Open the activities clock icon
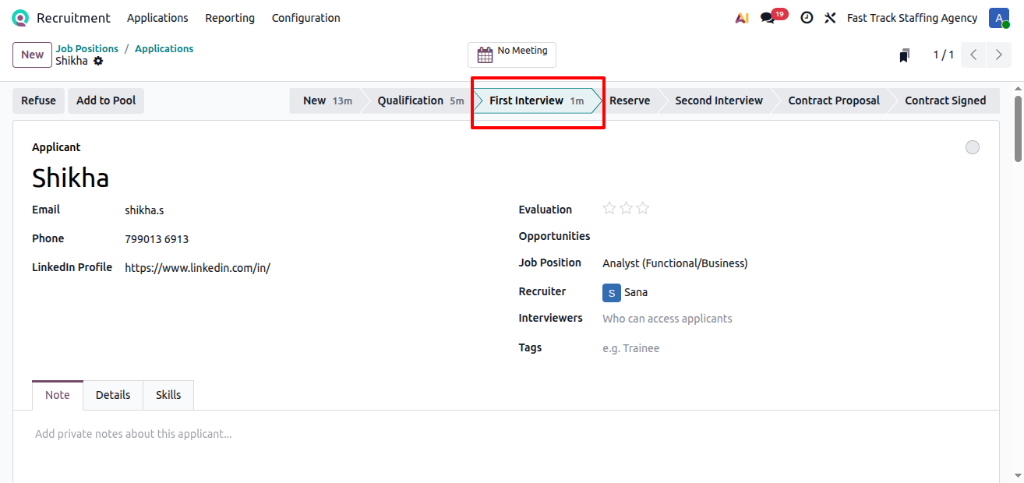This screenshot has height=483, width=1024. click(x=806, y=18)
